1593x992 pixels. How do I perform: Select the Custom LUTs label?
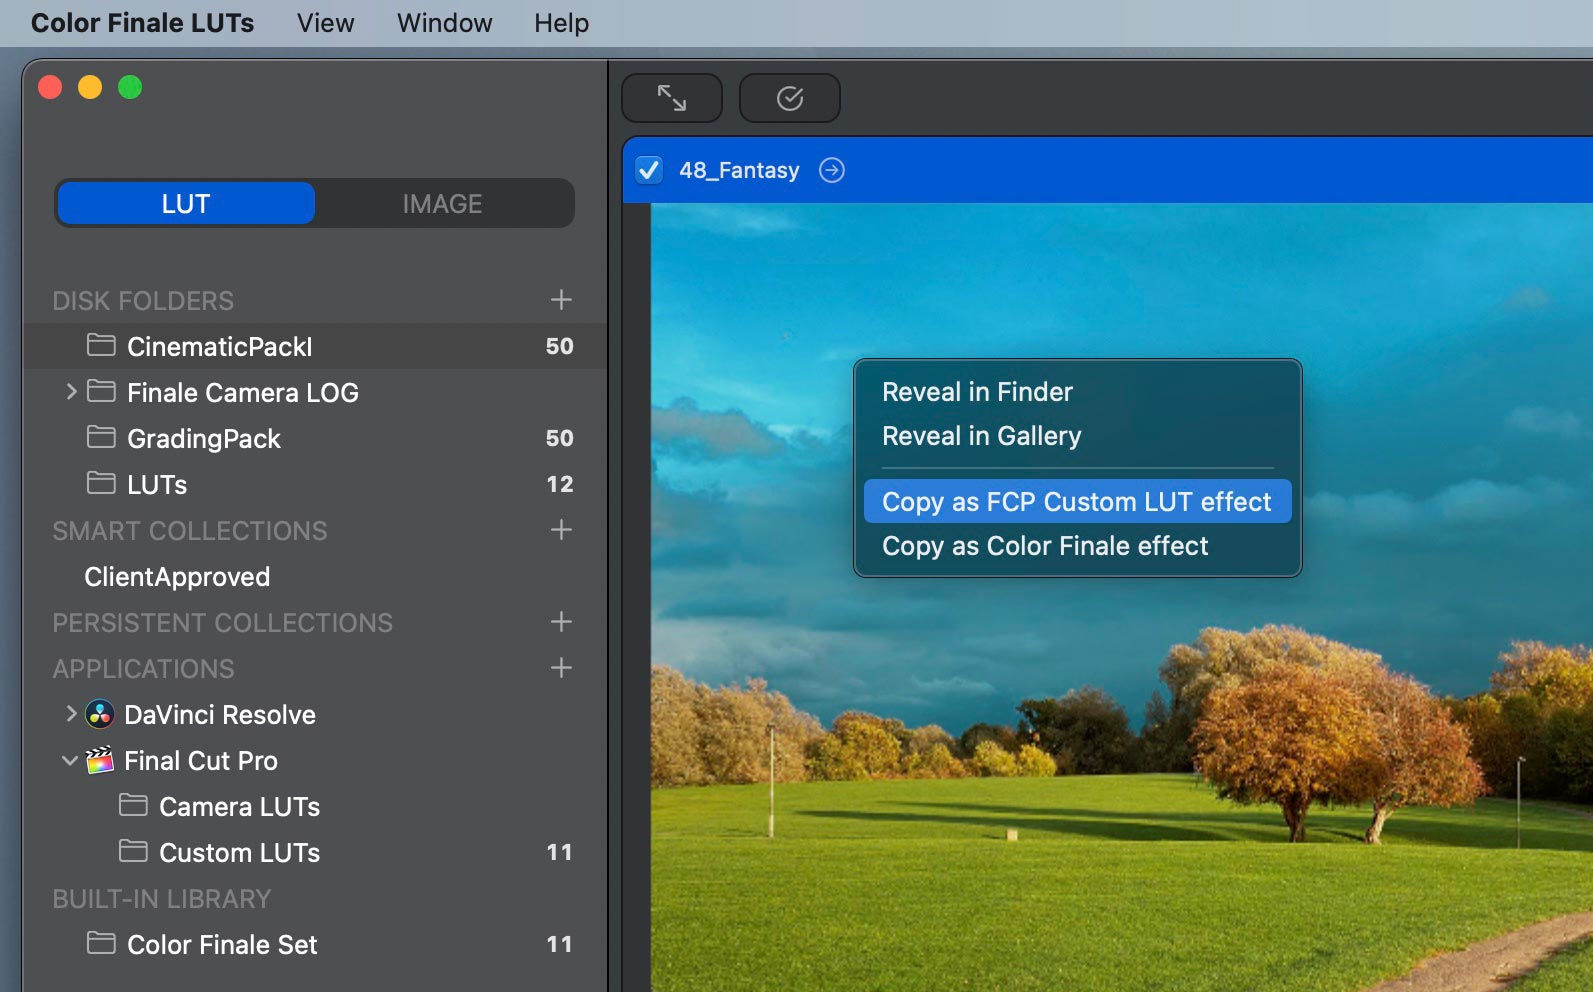click(240, 853)
